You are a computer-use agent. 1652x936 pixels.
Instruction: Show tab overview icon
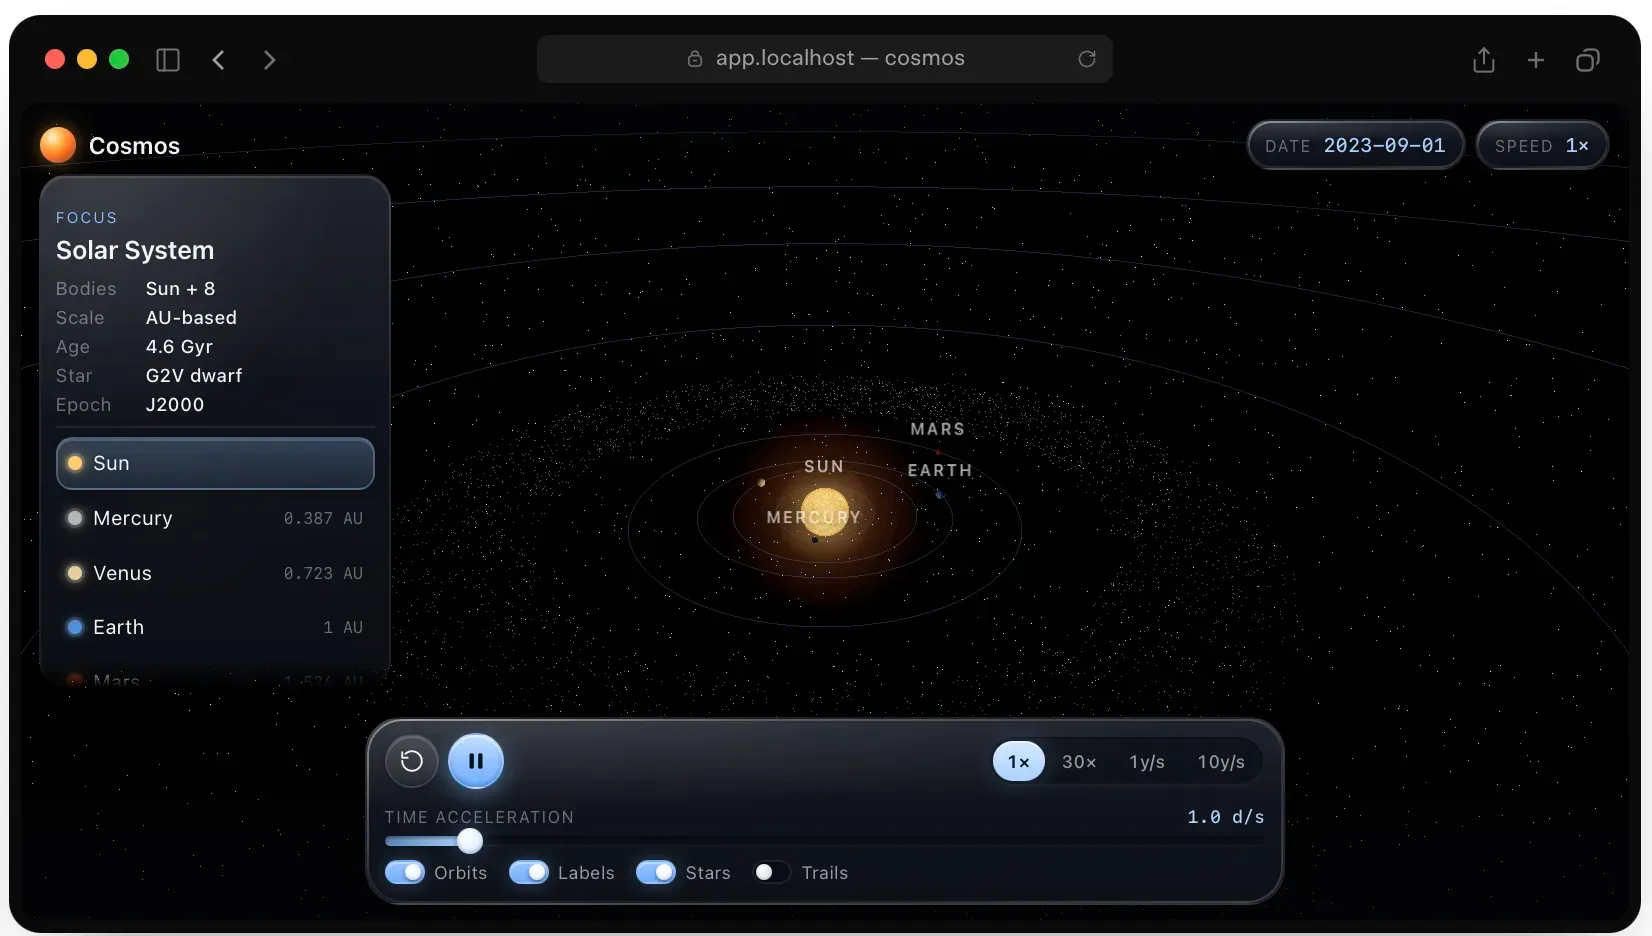pyautogui.click(x=1588, y=60)
